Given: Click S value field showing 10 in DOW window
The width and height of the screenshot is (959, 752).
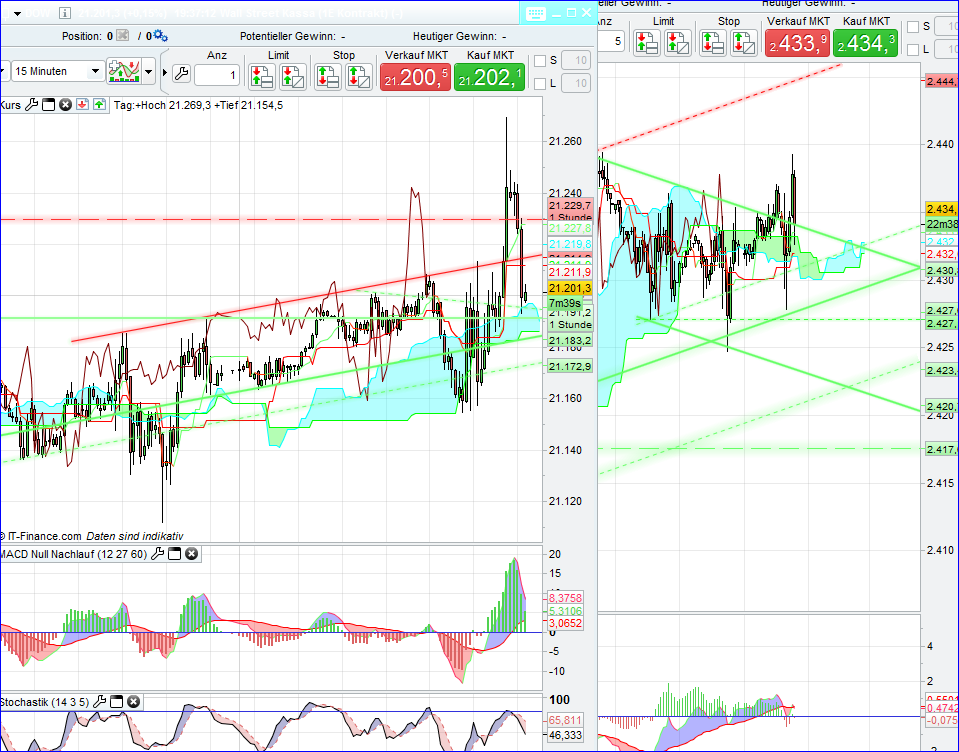Looking at the screenshot, I should point(576,60).
